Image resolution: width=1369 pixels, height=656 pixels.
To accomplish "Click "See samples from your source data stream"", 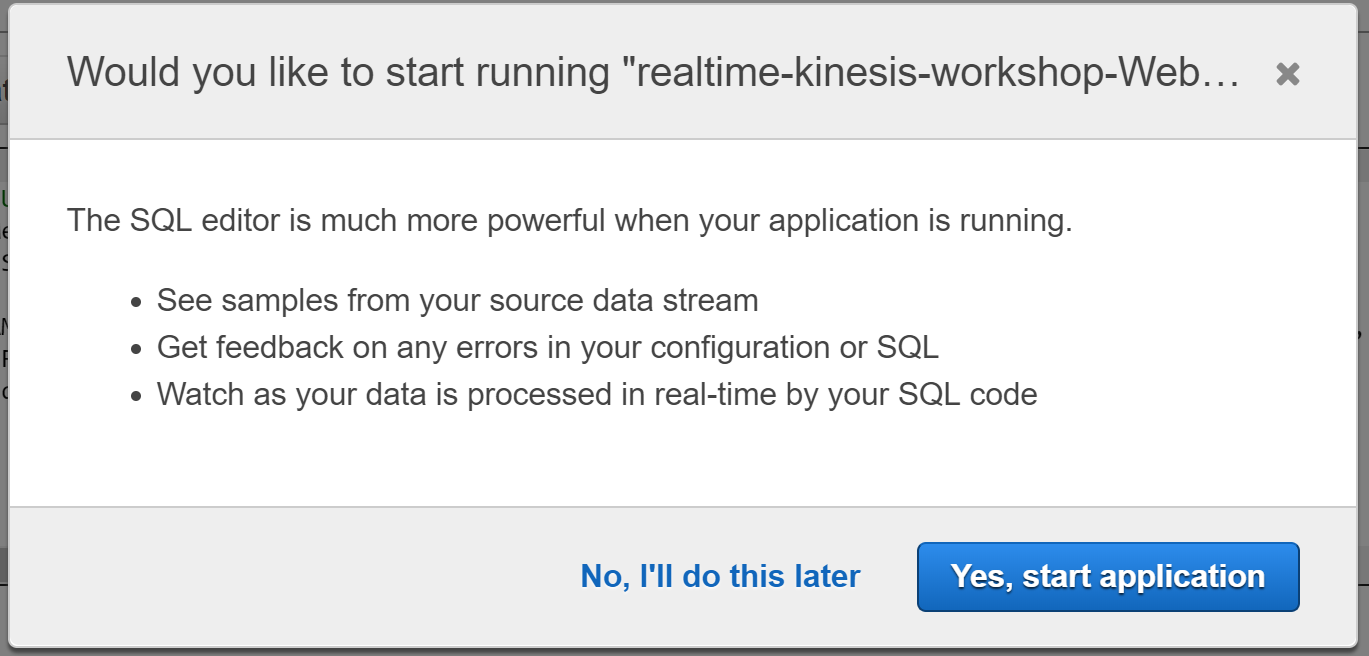I will pyautogui.click(x=458, y=301).
